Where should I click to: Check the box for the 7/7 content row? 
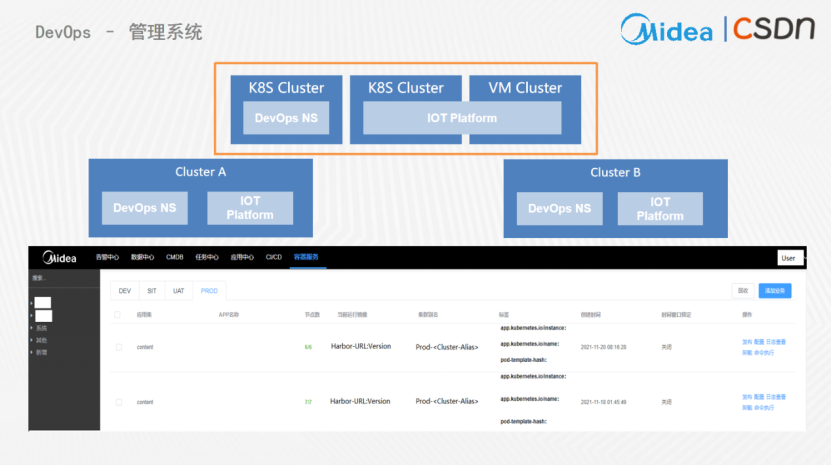tap(119, 402)
